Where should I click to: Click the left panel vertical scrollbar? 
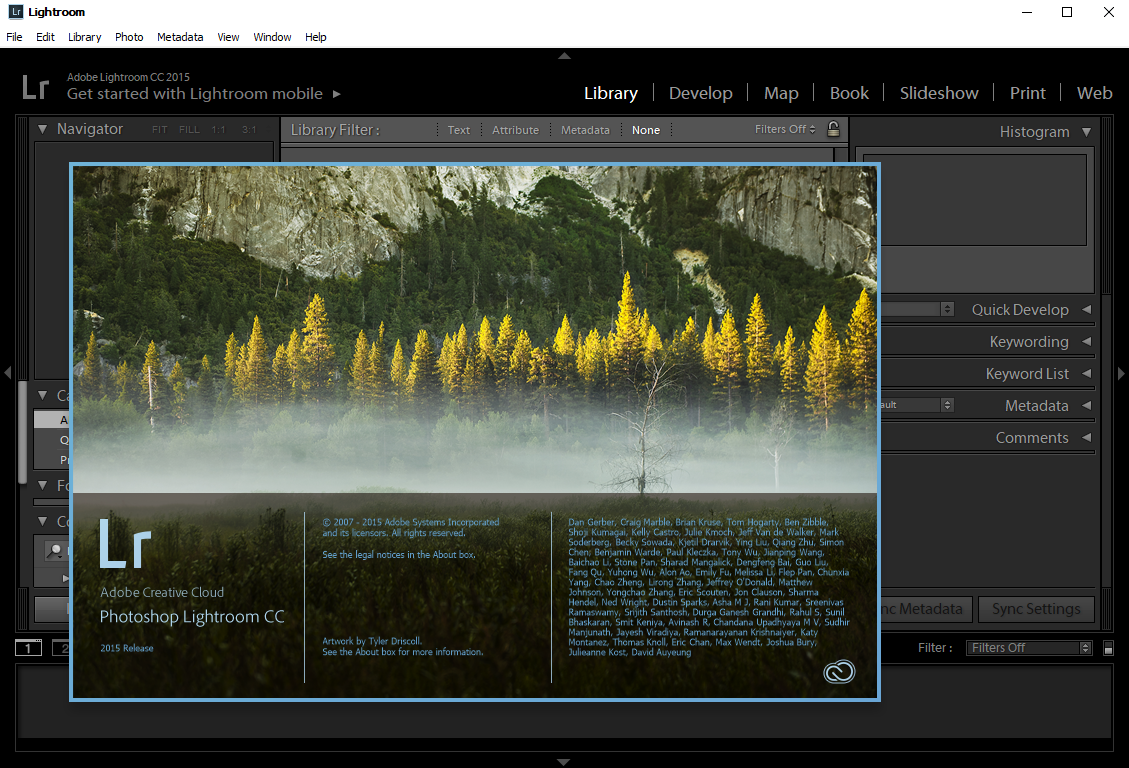tap(22, 432)
